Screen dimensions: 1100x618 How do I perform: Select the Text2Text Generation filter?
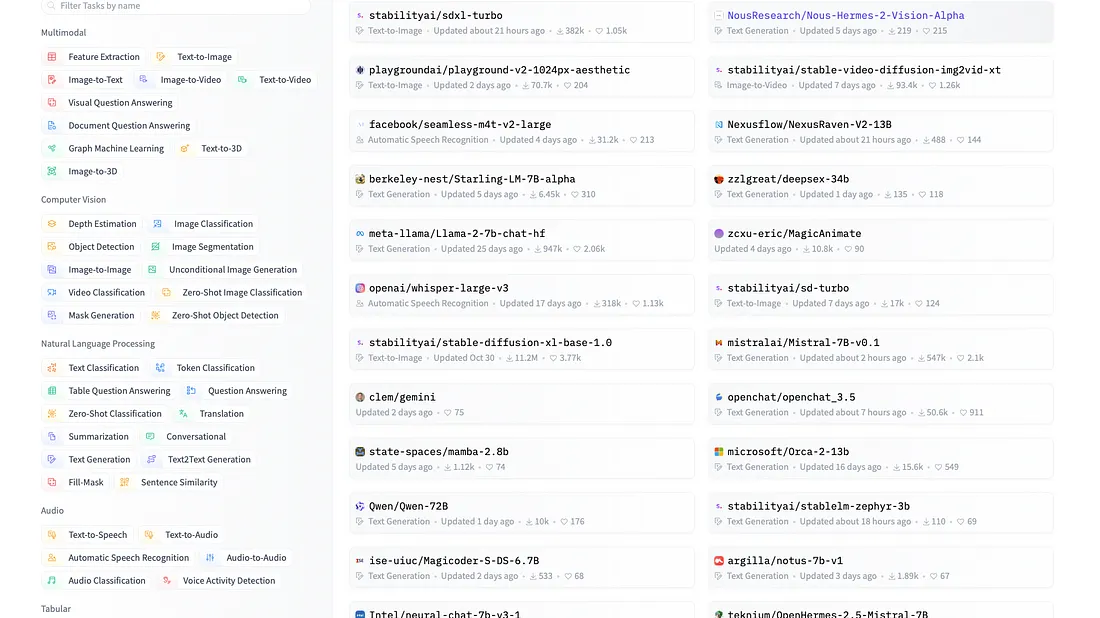[x=199, y=459]
